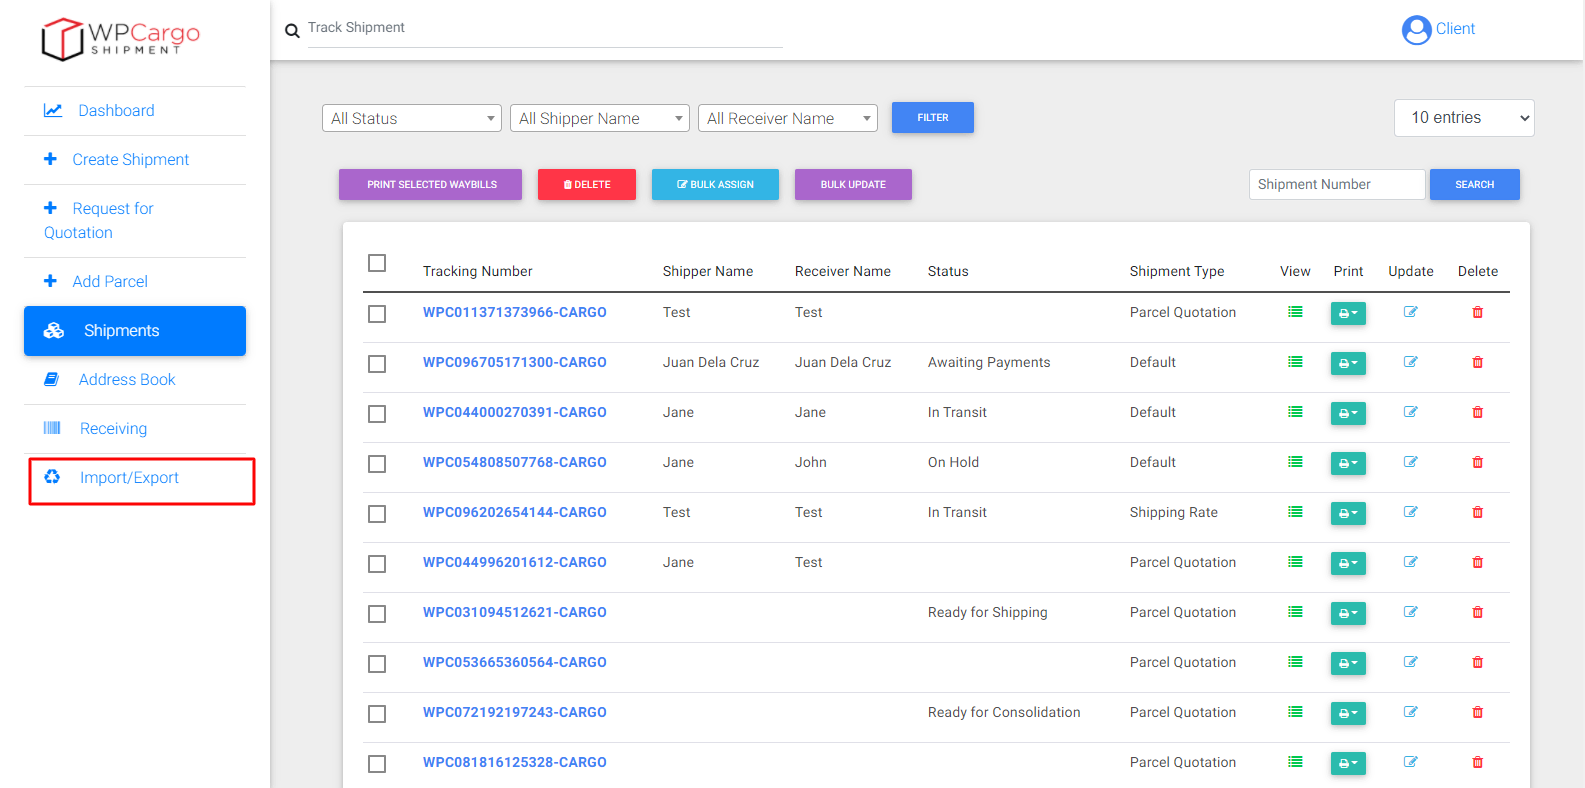Click update pencil icon for WPC096705171300-CARGO
The image size is (1585, 788).
tap(1410, 362)
